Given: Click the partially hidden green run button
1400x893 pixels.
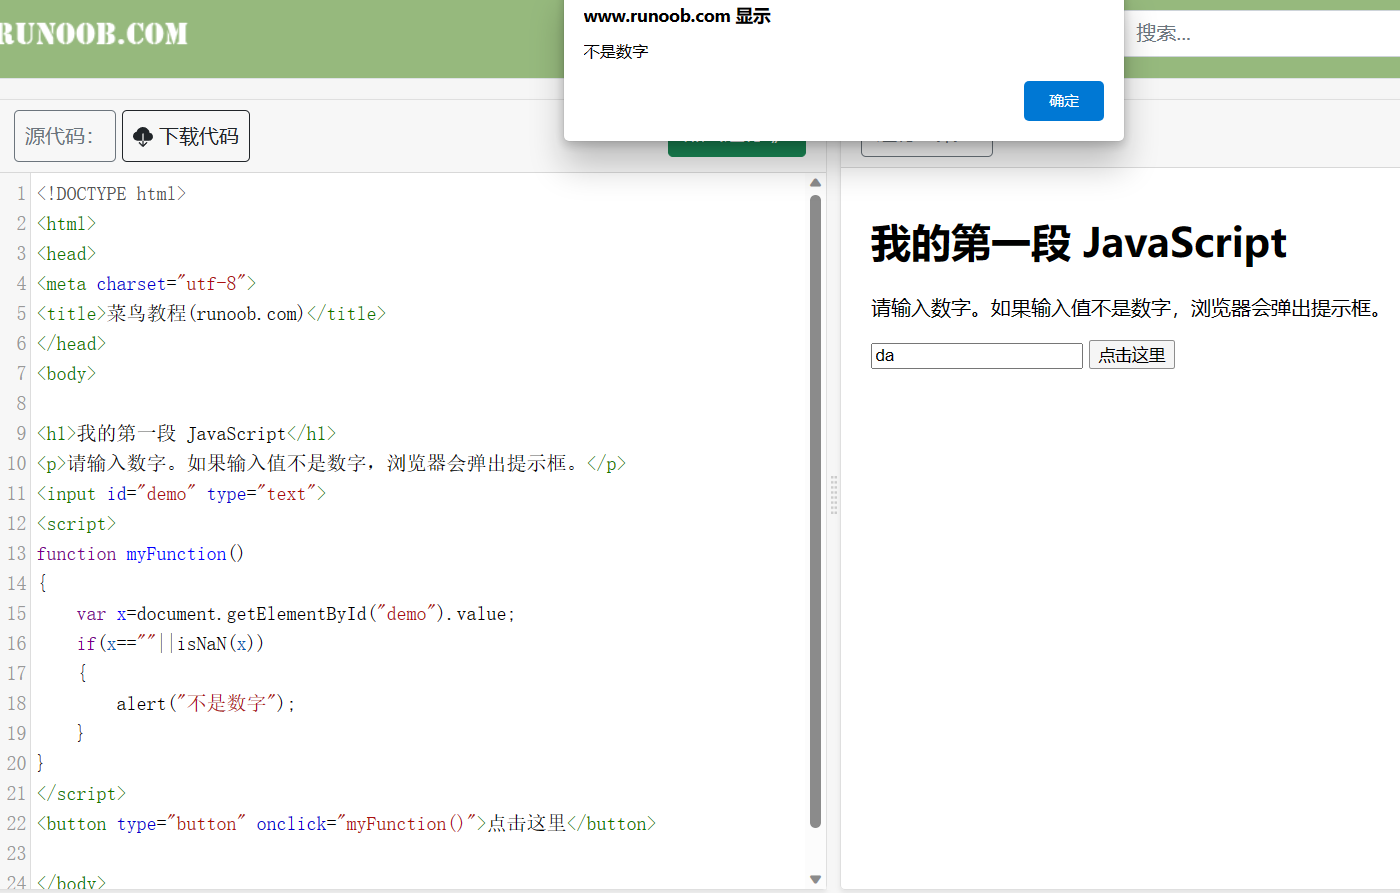Looking at the screenshot, I should [x=737, y=148].
